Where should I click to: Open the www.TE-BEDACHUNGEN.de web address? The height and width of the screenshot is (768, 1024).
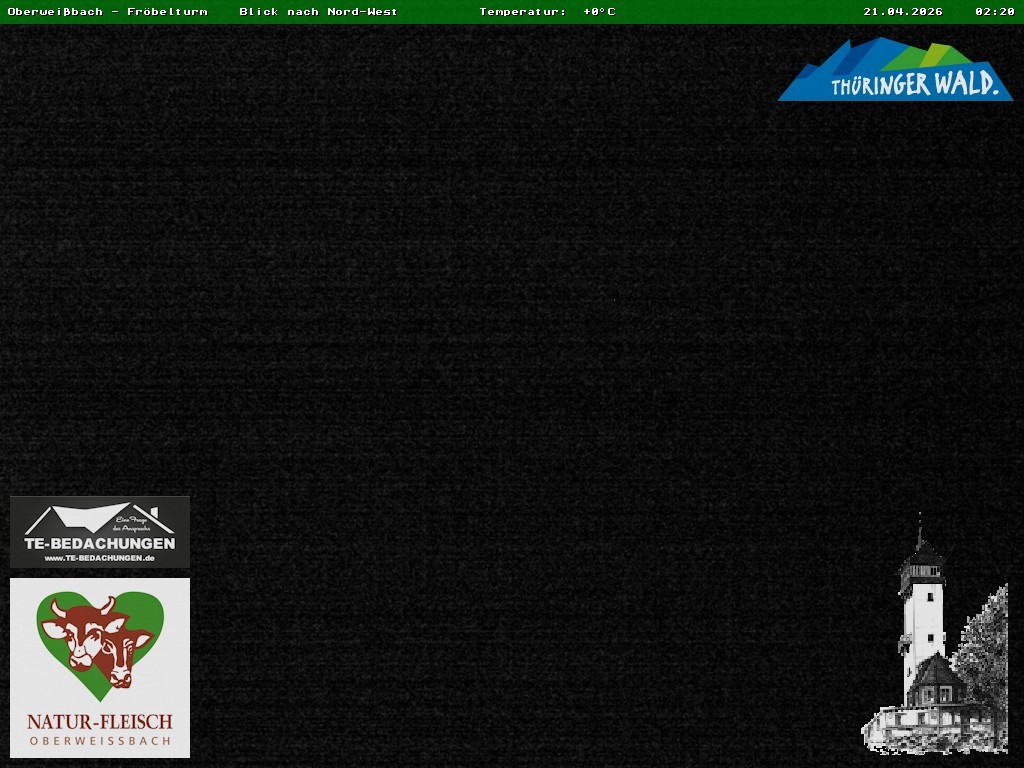point(99,558)
